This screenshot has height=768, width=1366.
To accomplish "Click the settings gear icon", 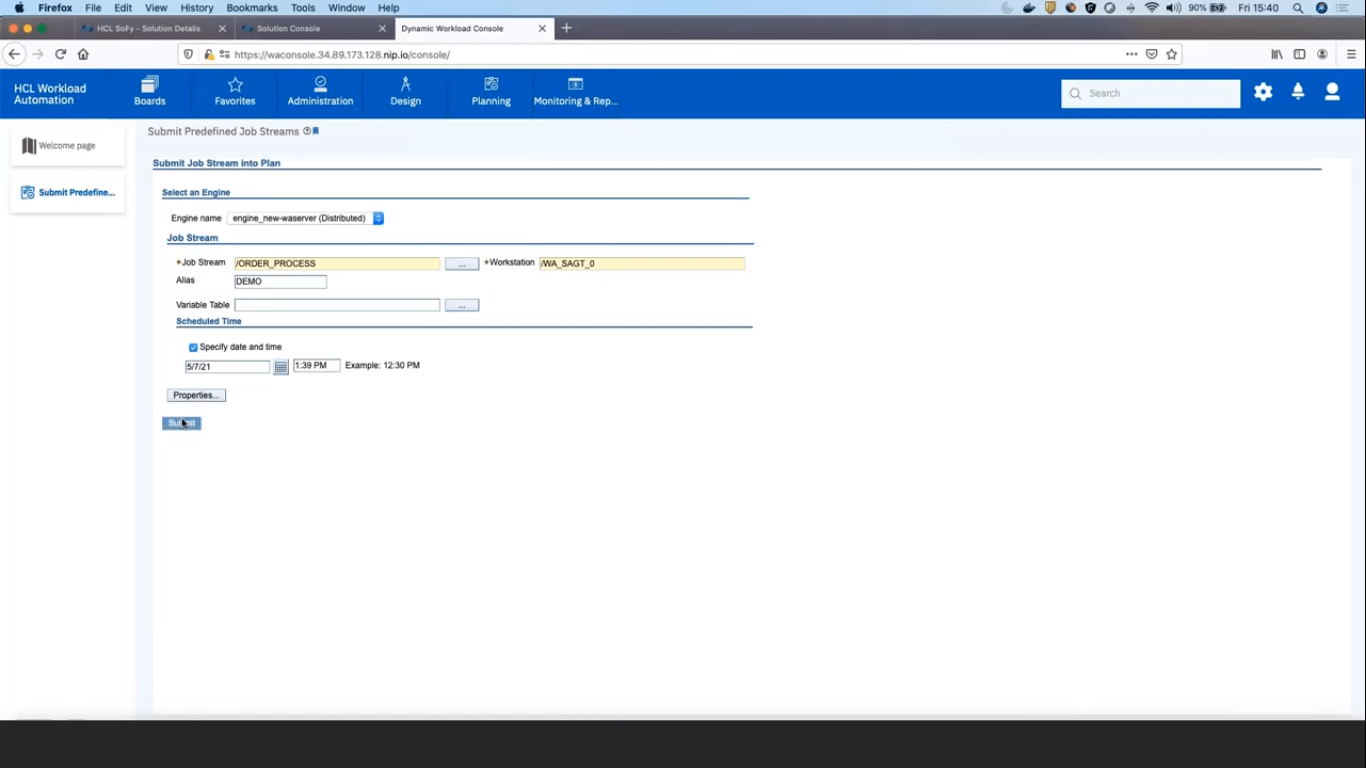I will (x=1263, y=92).
